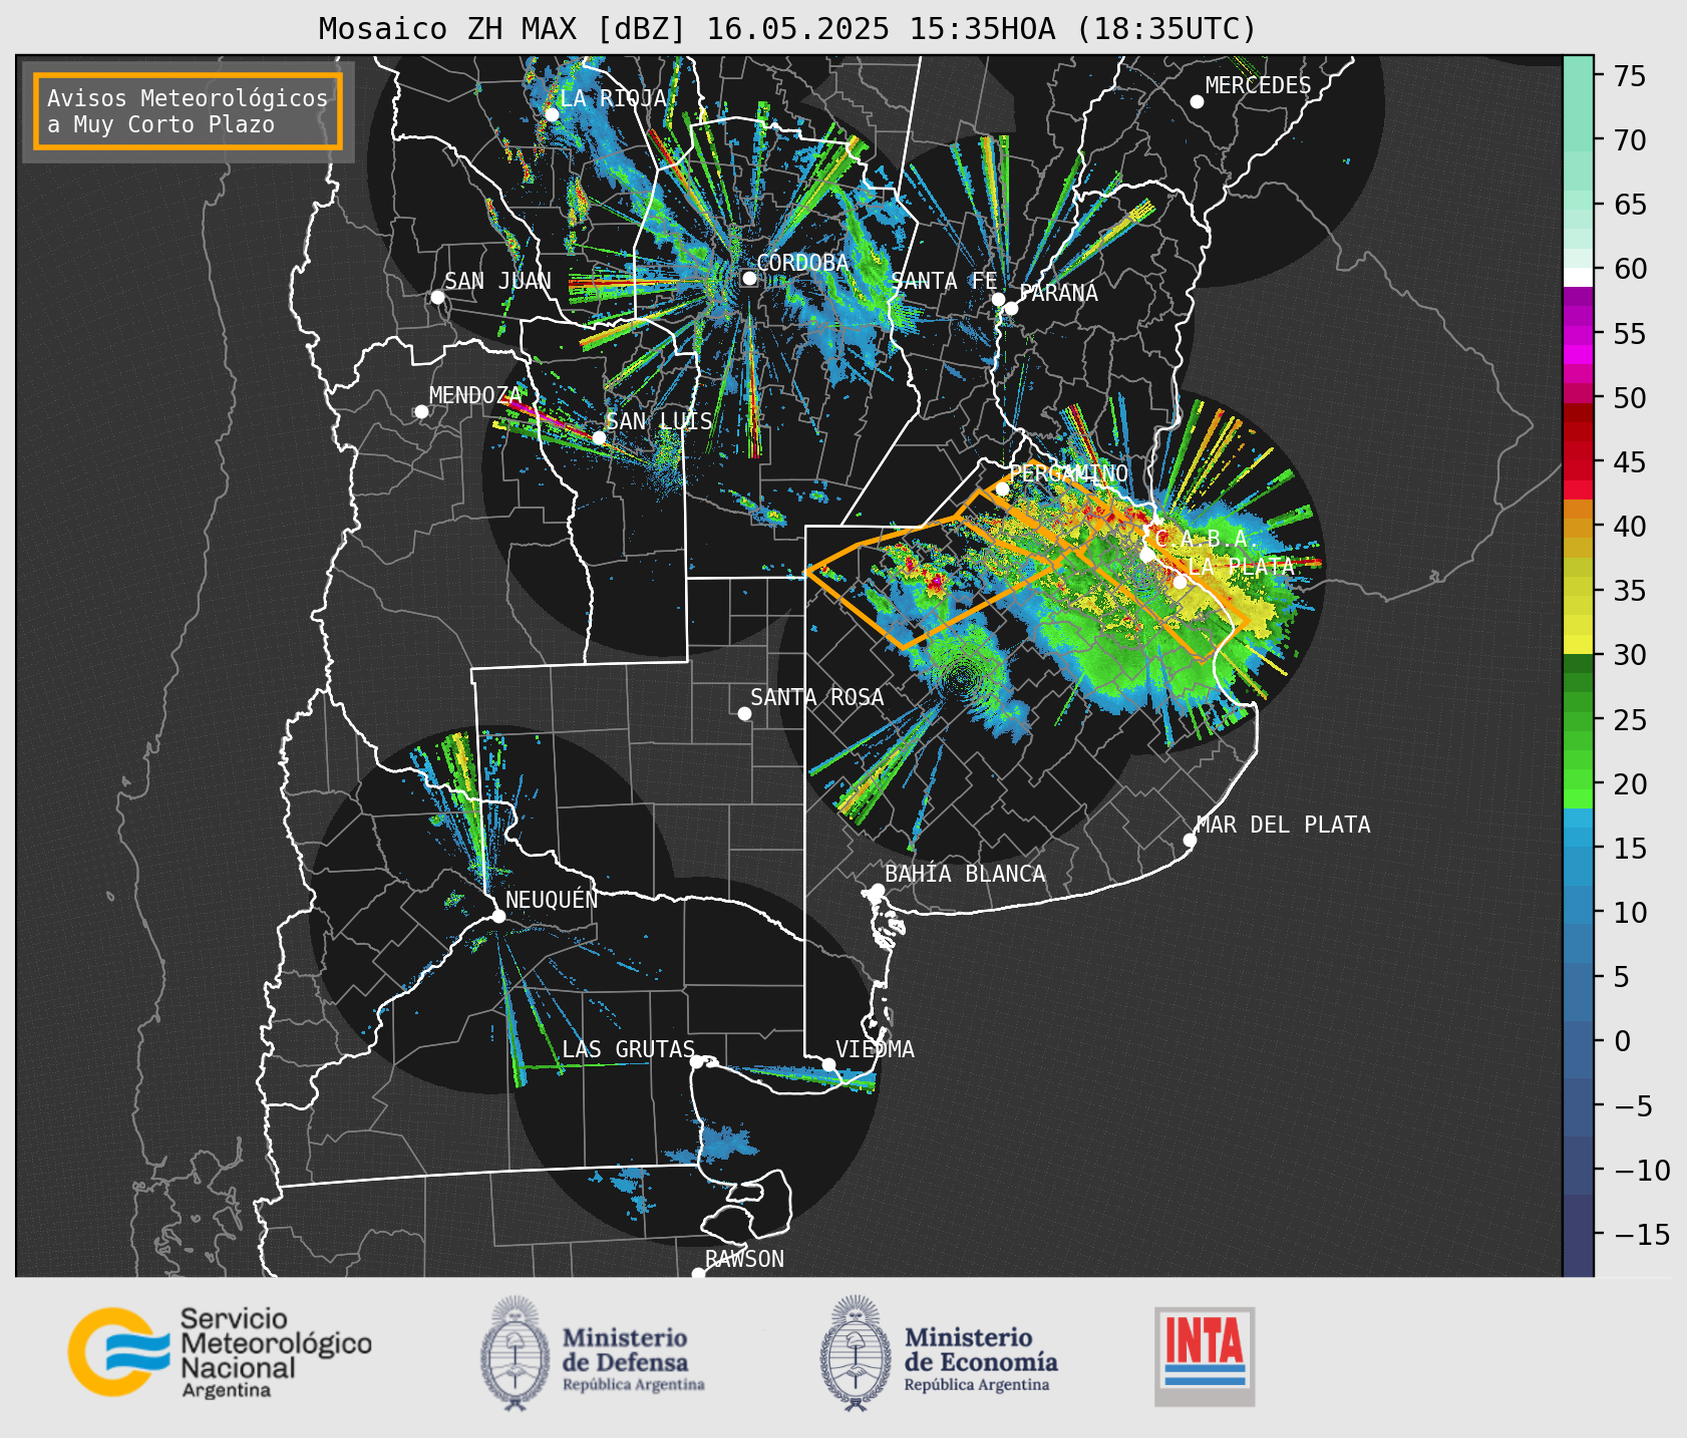Click the light blue 15 dBZ color band
Image resolution: width=1687 pixels, height=1438 pixels.
coord(1578,848)
